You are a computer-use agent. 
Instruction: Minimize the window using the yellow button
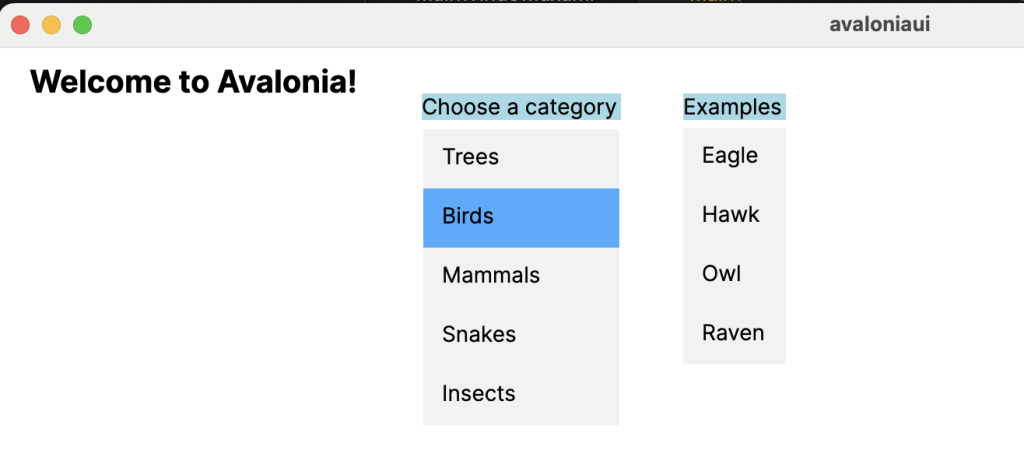tap(51, 24)
